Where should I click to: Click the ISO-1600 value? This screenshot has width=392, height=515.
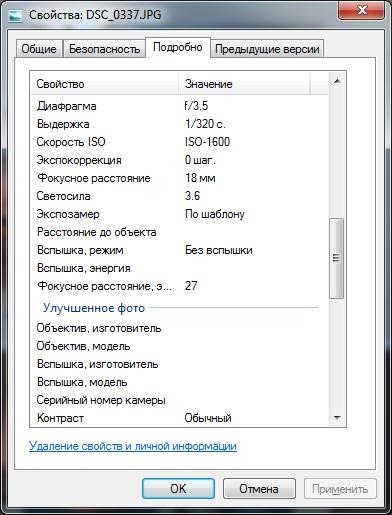207,142
